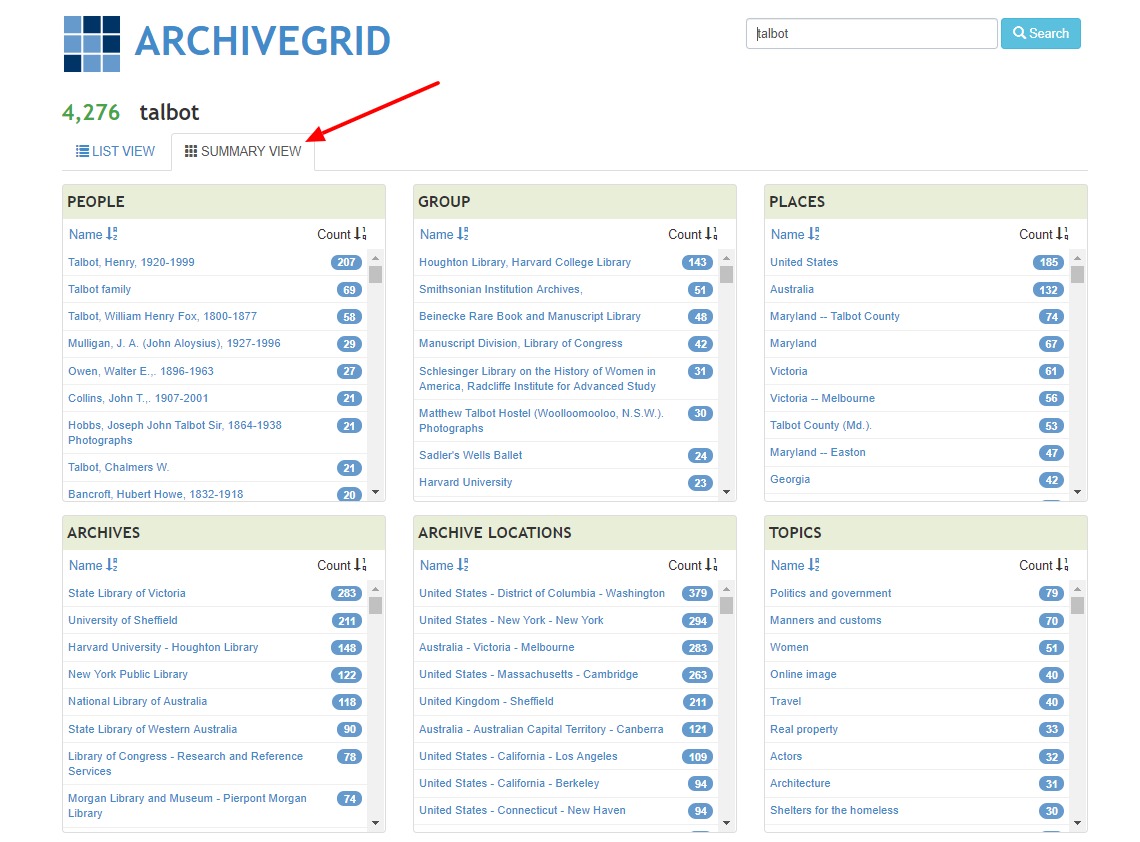This screenshot has height=842, width=1140.
Task: Click the 211 badge for University of Sheffield
Action: (x=346, y=620)
